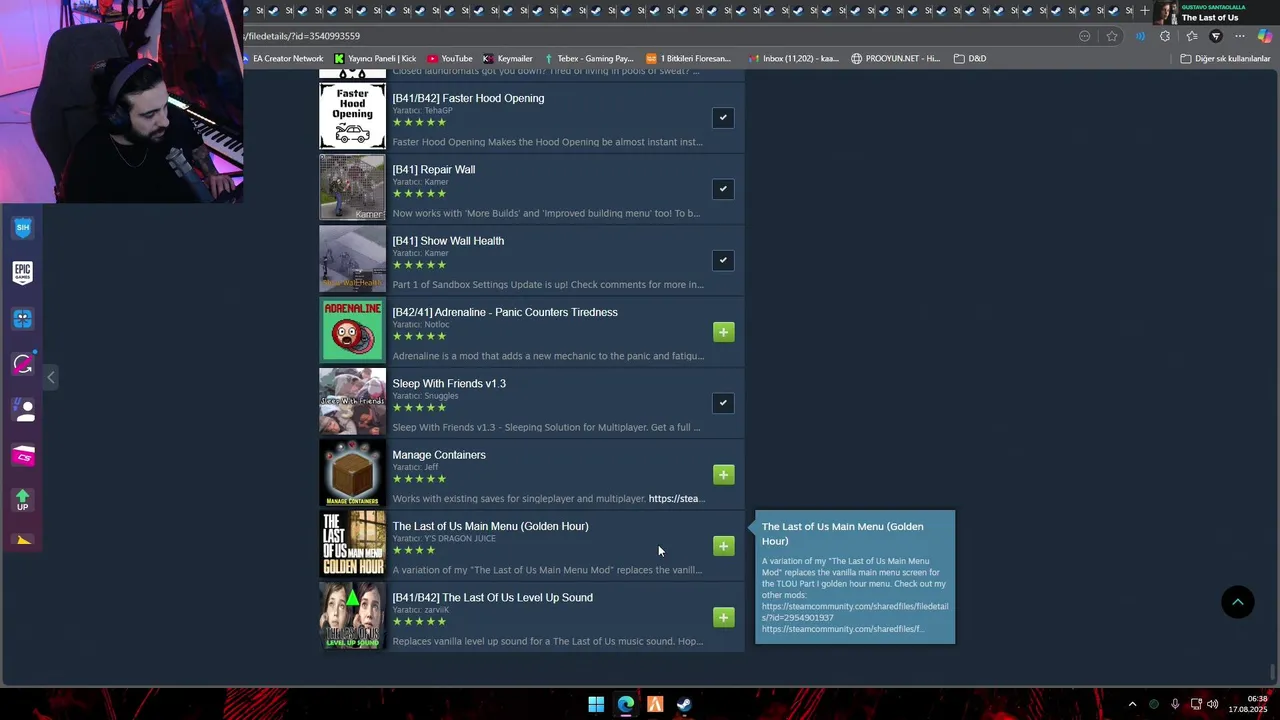
Task: Open the Manage Containers crate thumbnail
Action: pos(352,473)
